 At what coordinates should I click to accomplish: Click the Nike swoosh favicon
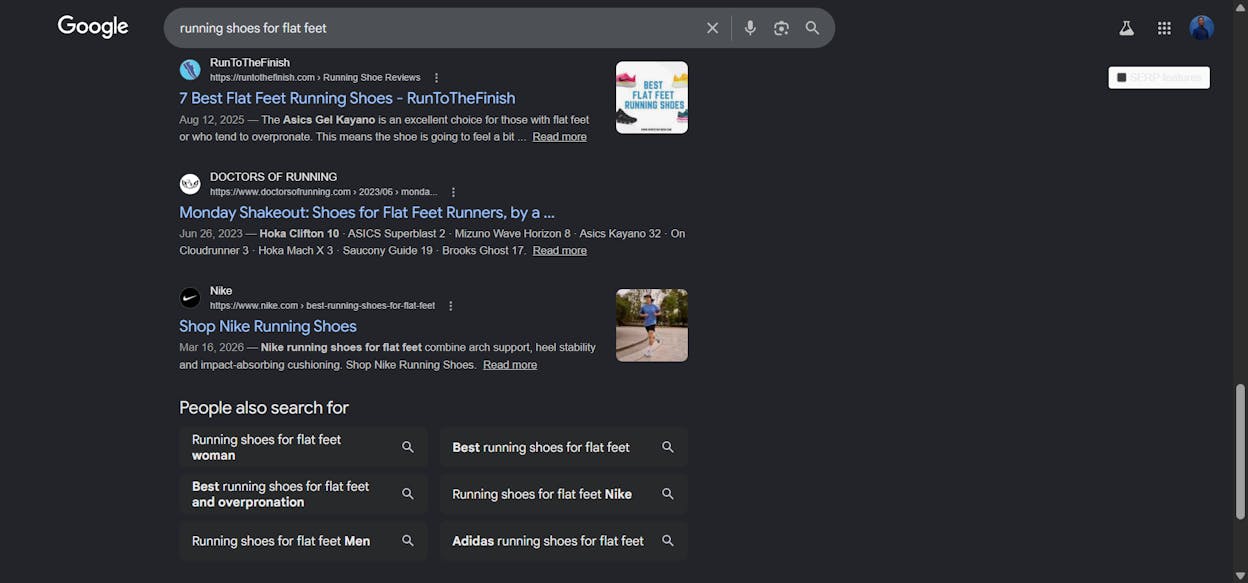coord(190,298)
